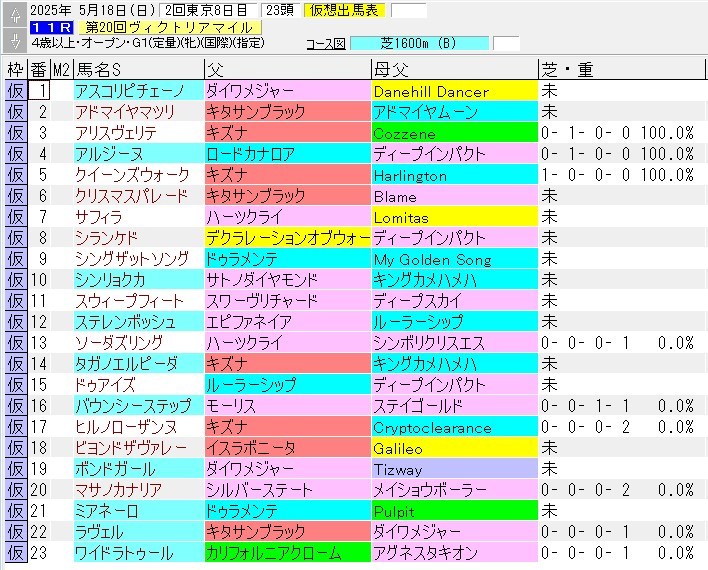Click the 仮 cell for アスコリピチェーノ

[16, 91]
